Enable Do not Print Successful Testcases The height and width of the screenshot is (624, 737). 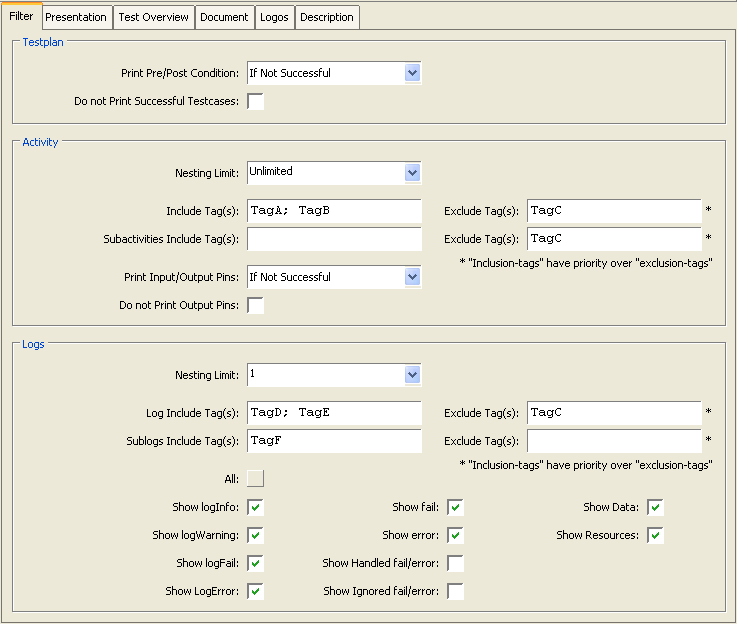pos(256,101)
